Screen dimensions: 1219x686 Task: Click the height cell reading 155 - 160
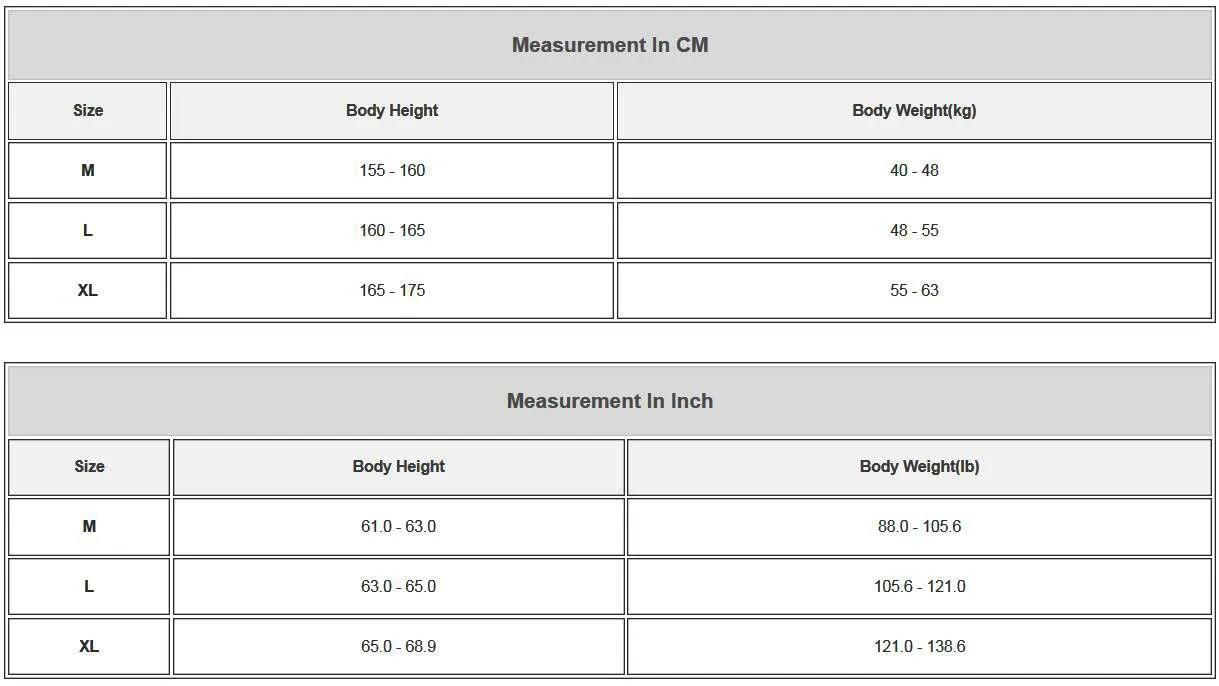click(392, 170)
